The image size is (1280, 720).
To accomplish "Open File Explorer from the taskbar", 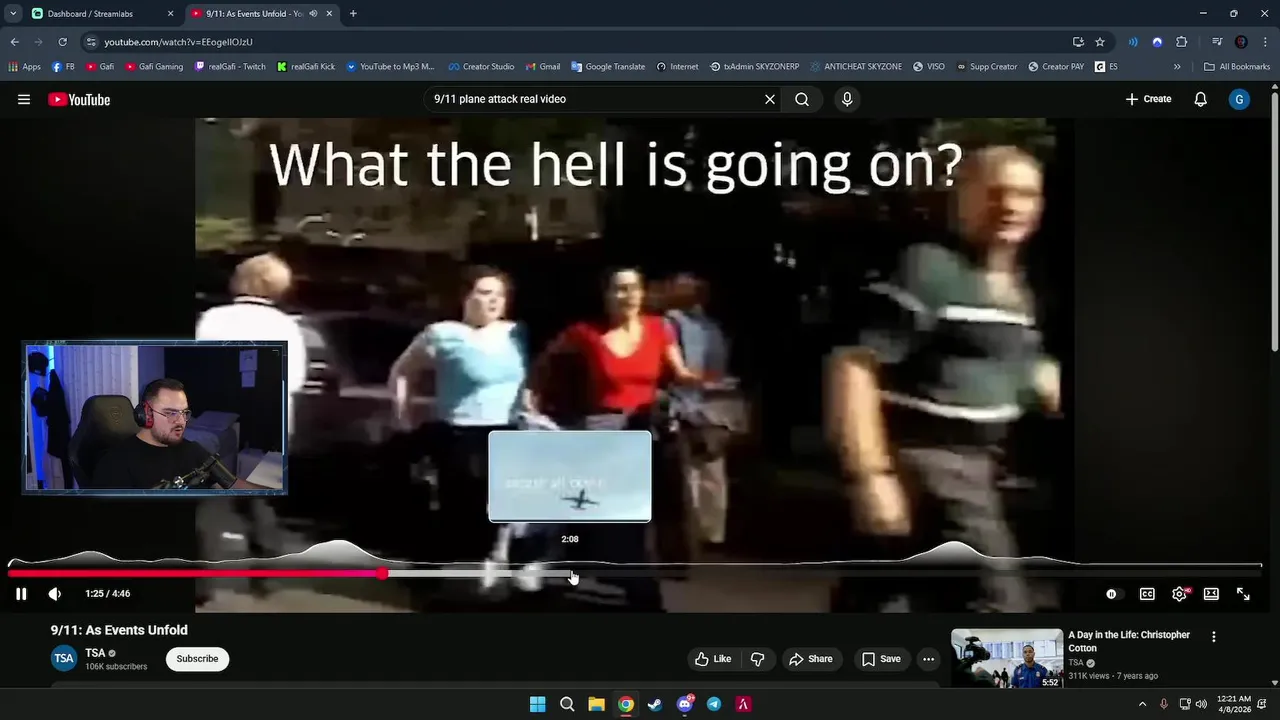I will pos(596,704).
